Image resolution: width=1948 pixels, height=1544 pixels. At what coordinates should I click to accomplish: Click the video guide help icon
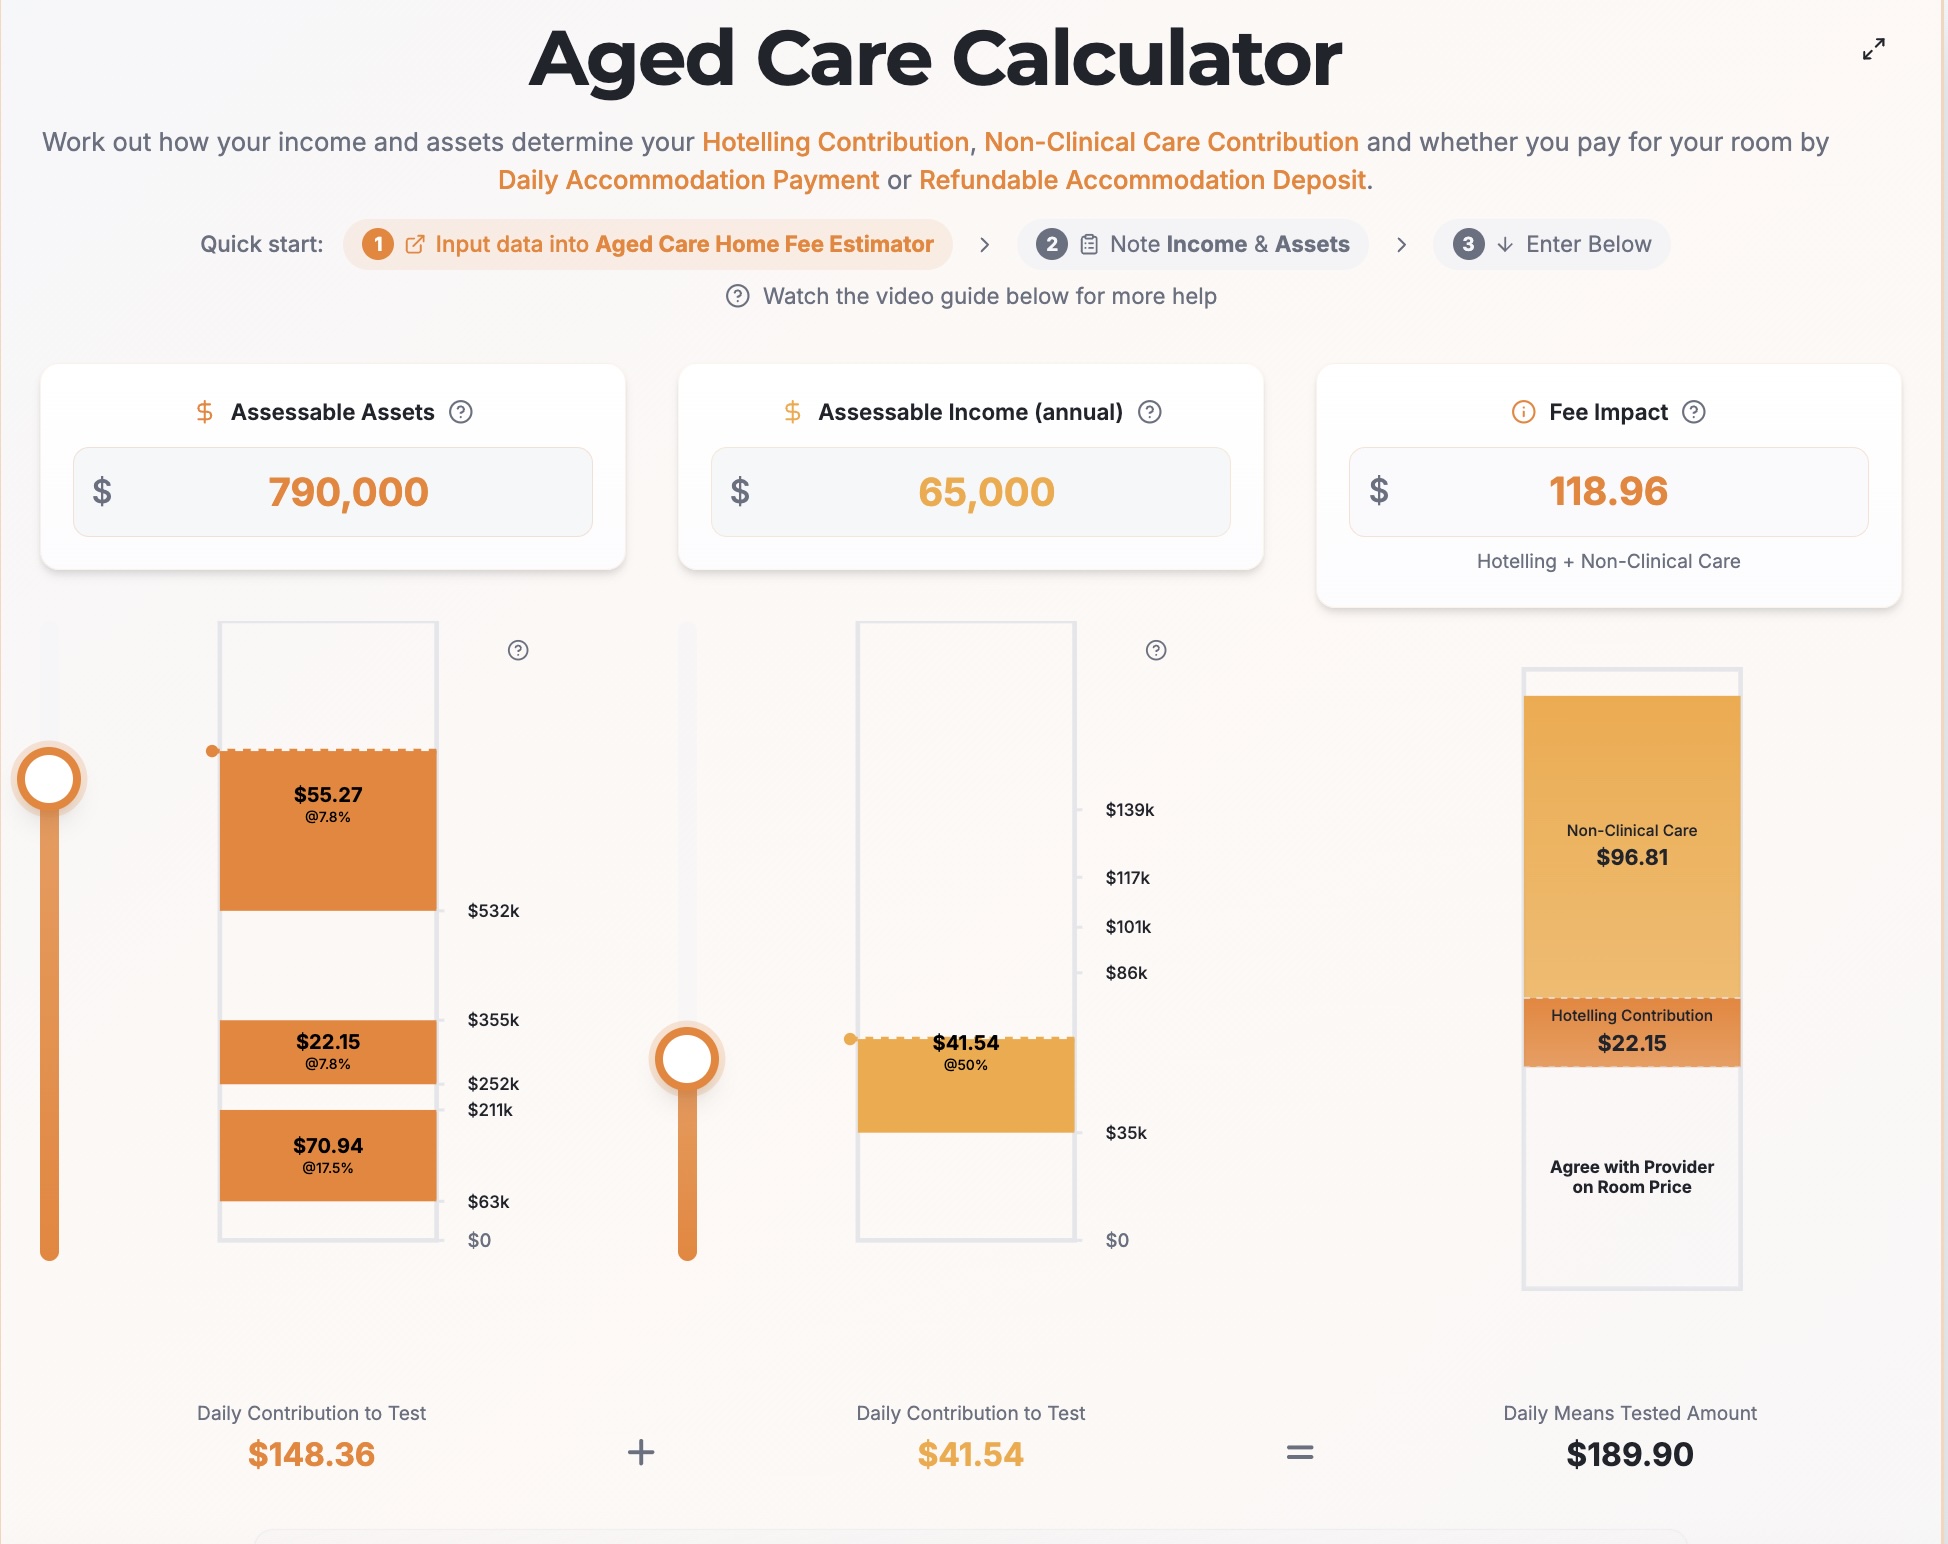(738, 296)
